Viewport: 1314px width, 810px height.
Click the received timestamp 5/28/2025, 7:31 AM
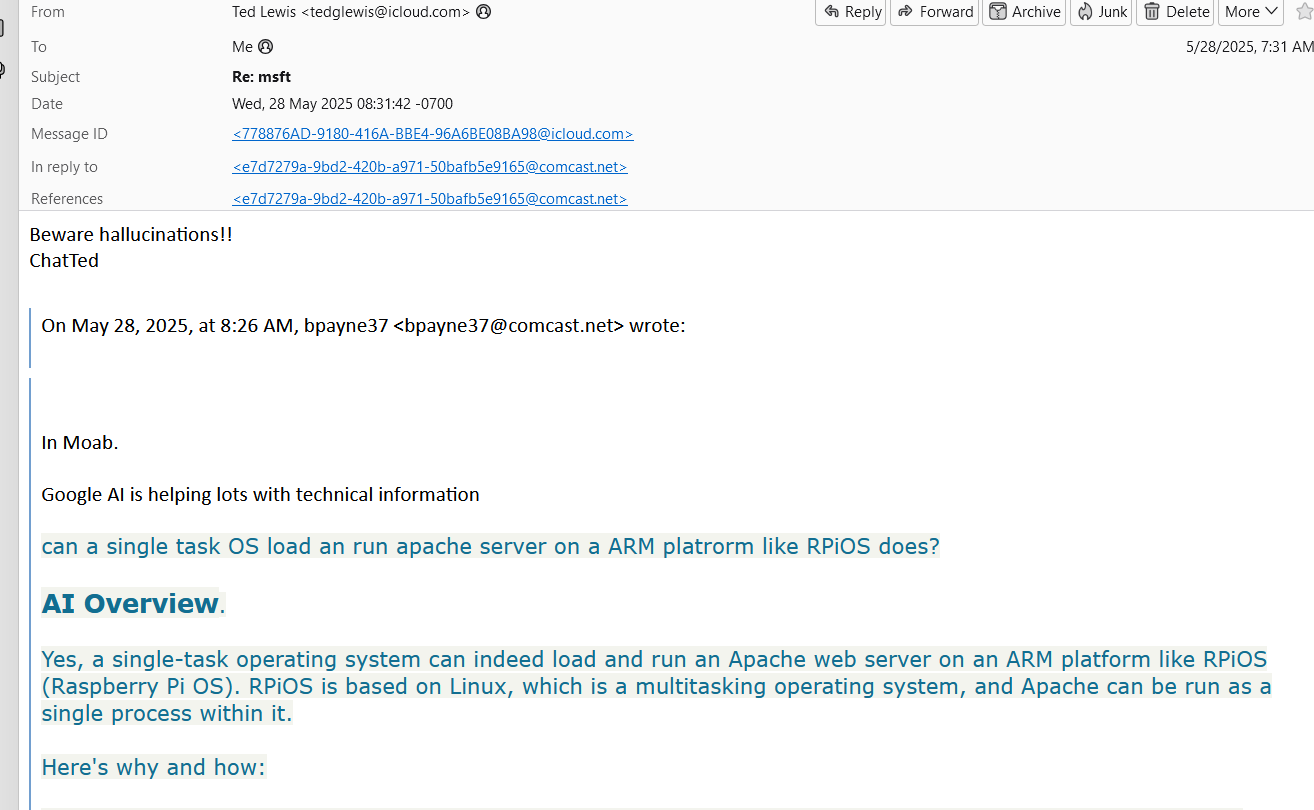click(1249, 46)
